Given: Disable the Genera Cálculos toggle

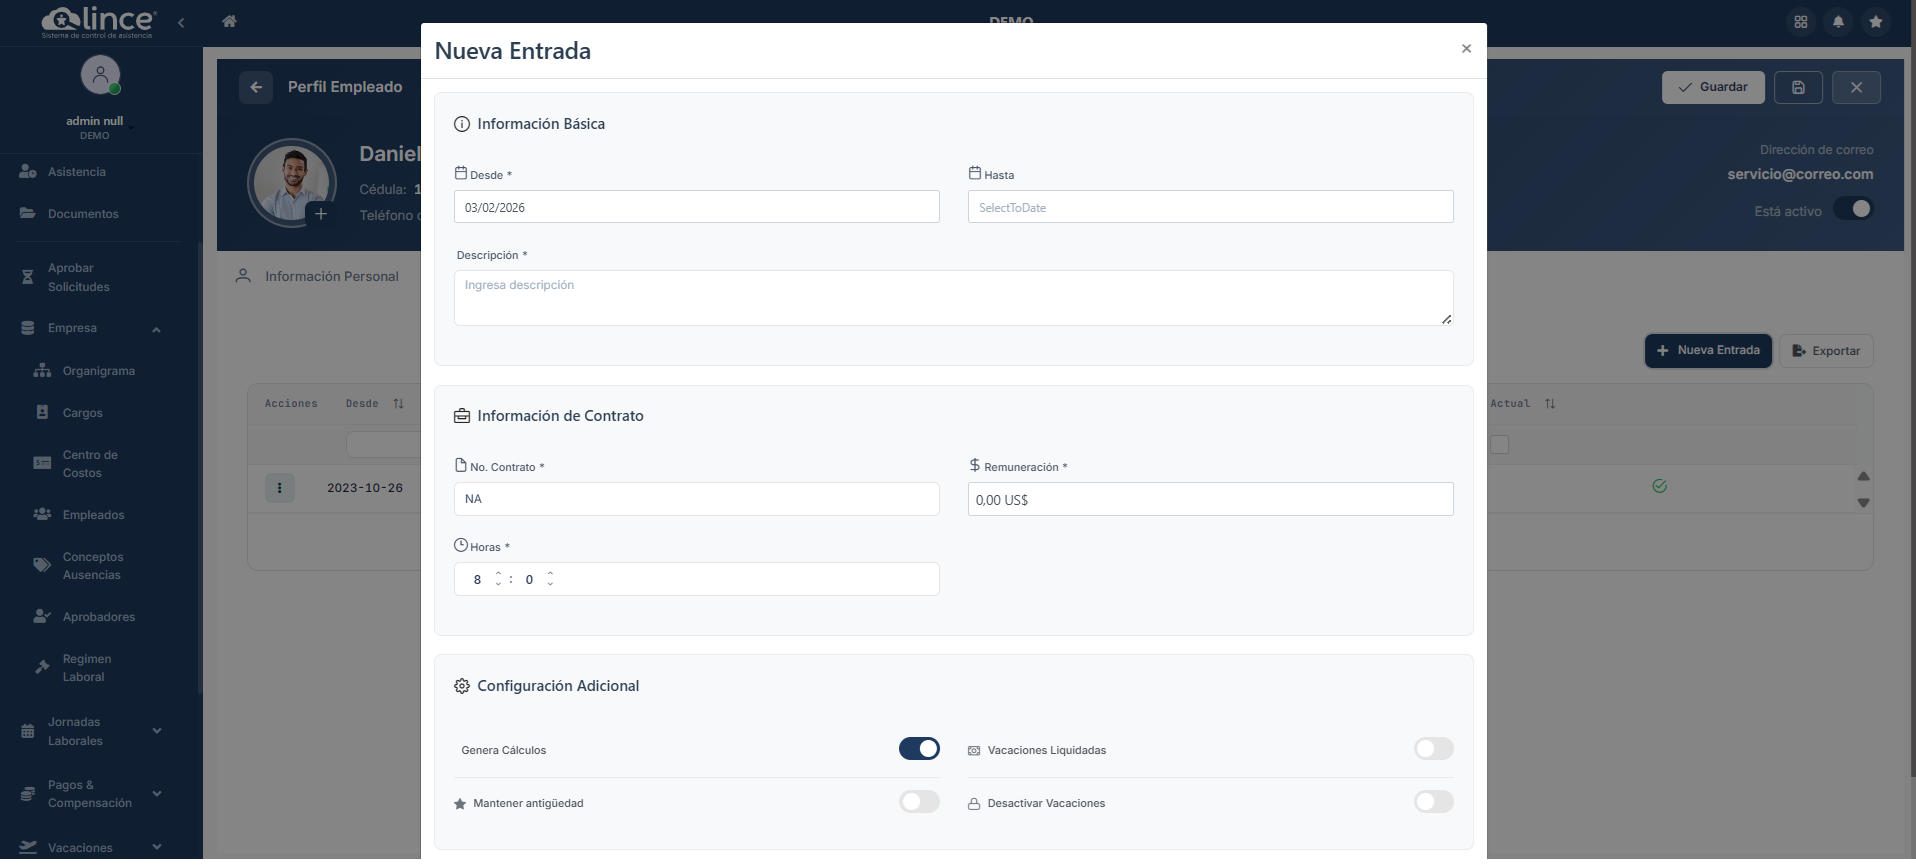Looking at the screenshot, I should tap(918, 749).
